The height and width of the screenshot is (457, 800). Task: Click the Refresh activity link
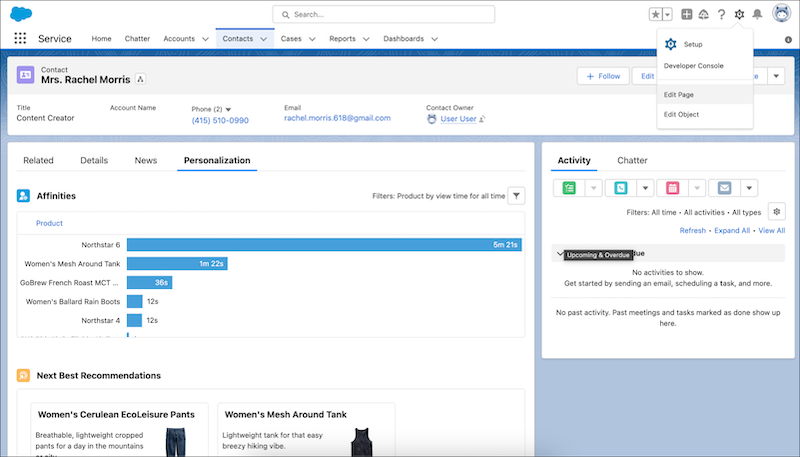click(x=692, y=231)
